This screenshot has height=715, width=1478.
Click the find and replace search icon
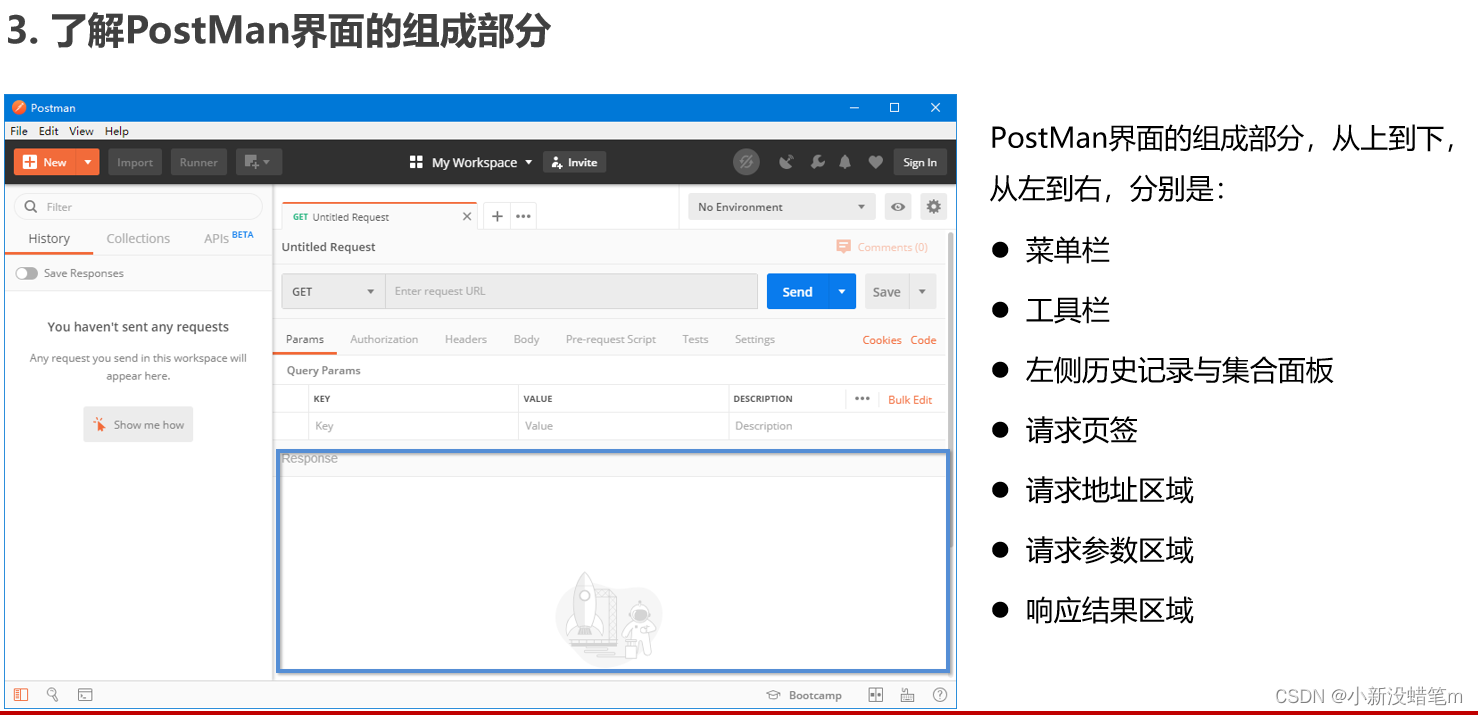pos(53,694)
